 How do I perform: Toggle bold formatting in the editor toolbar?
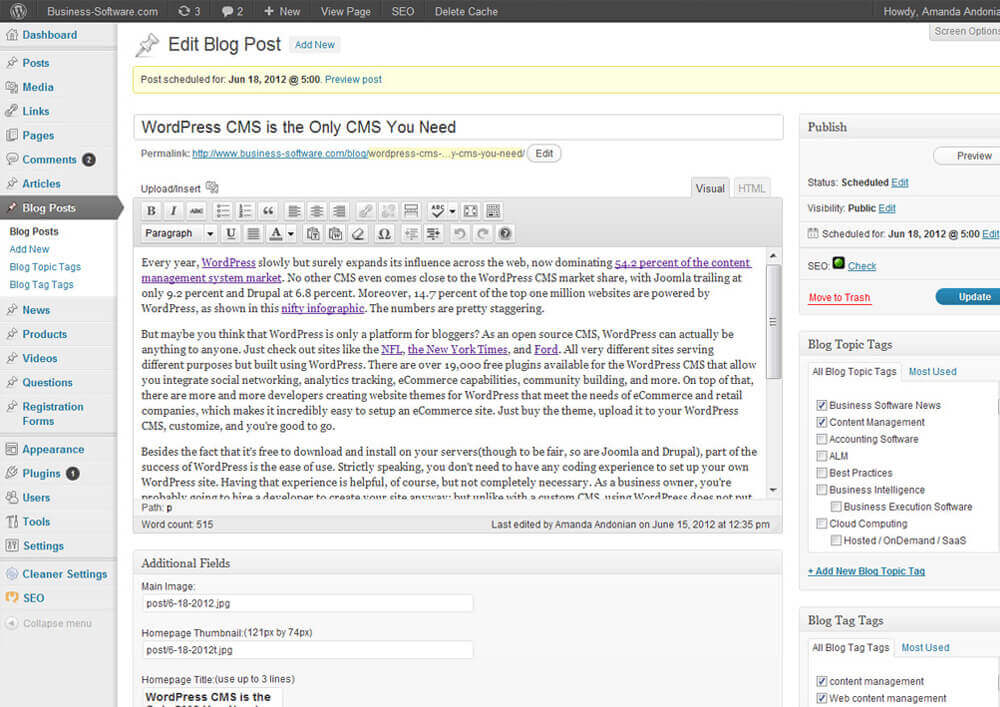(151, 211)
